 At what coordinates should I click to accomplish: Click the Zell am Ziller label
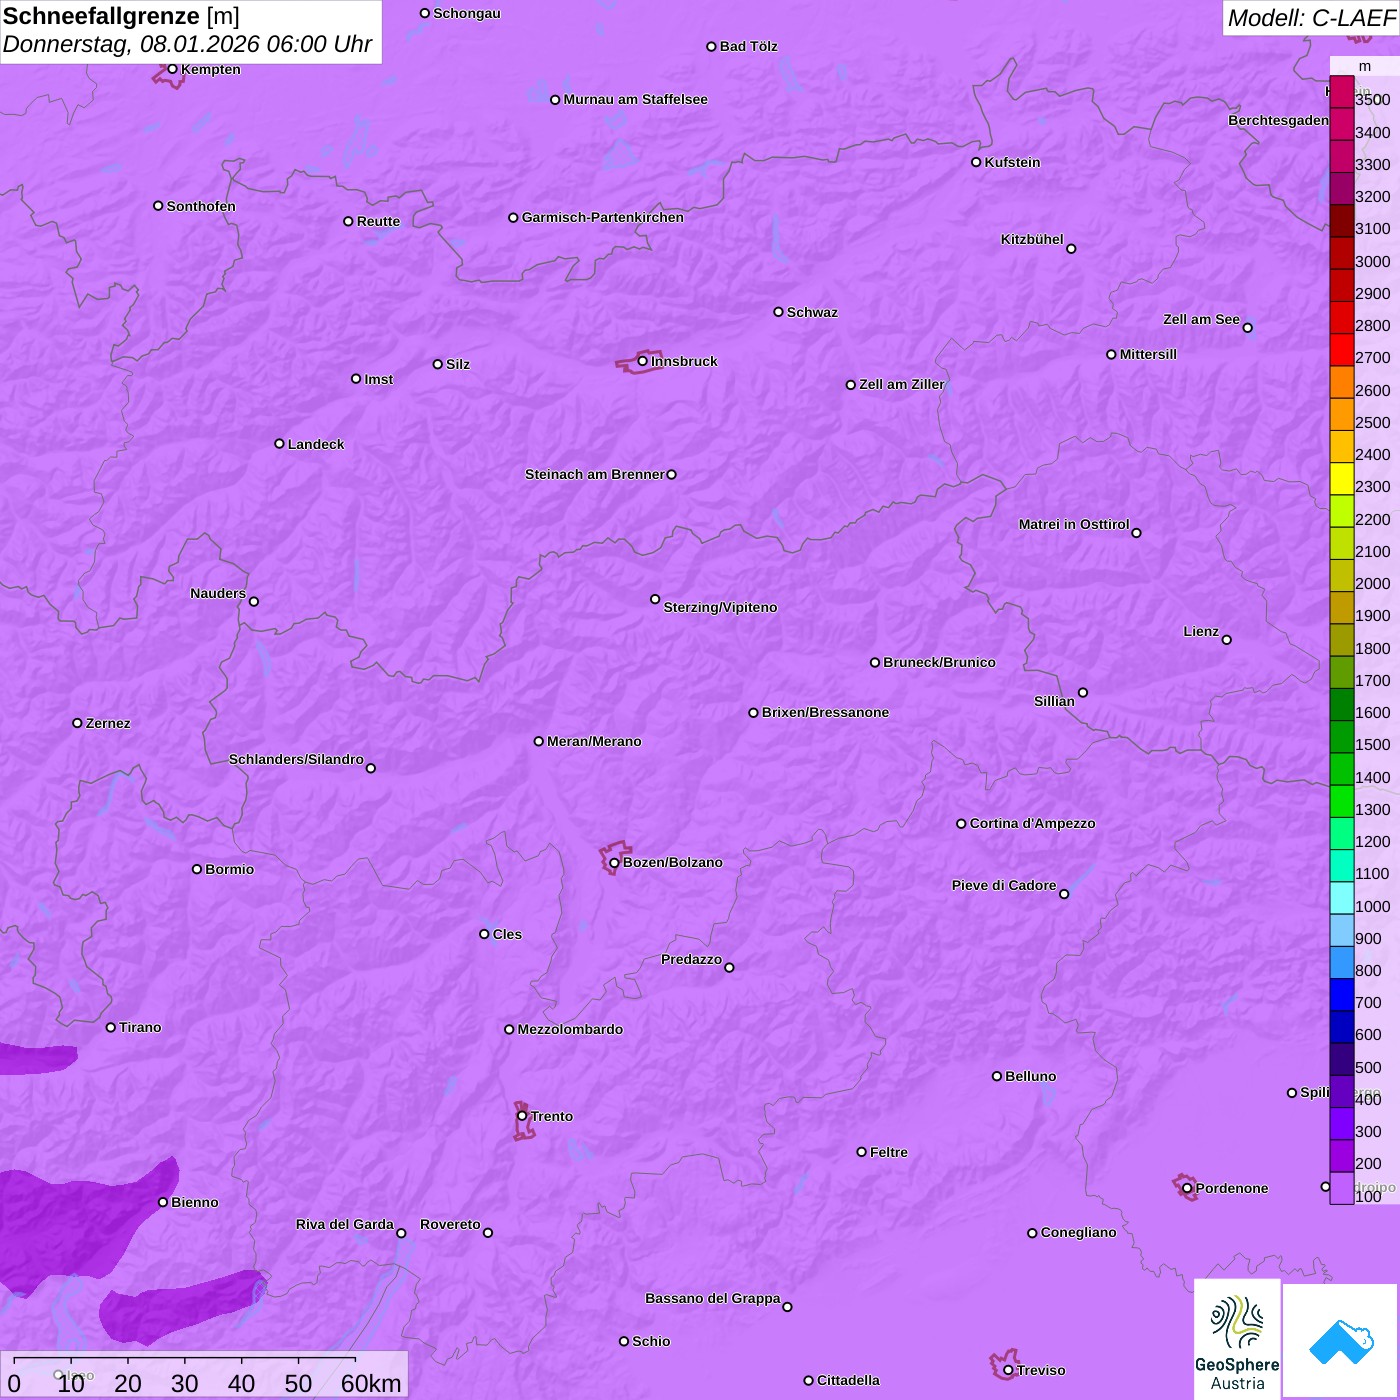click(x=902, y=385)
